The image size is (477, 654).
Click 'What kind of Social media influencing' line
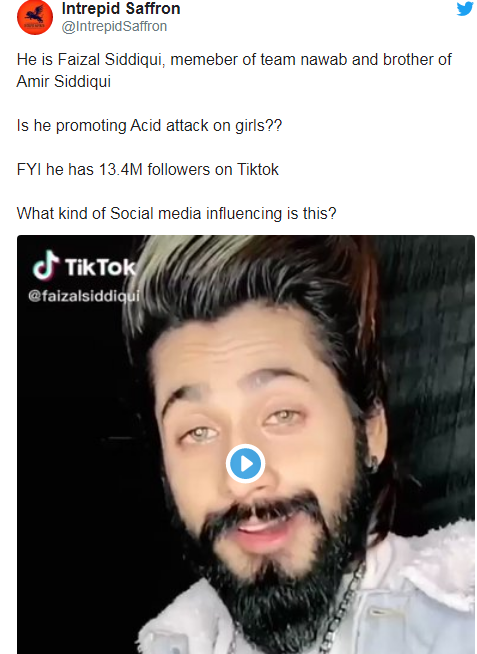176,214
